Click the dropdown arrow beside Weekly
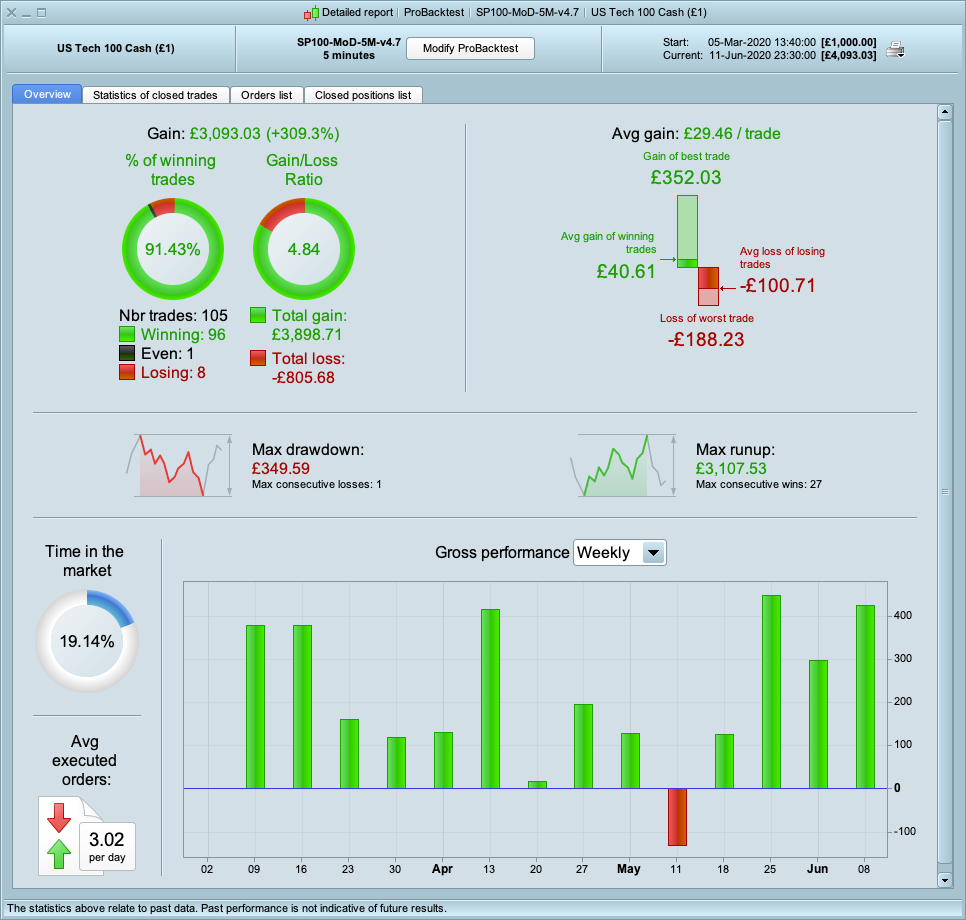The width and height of the screenshot is (966, 920). 653,553
